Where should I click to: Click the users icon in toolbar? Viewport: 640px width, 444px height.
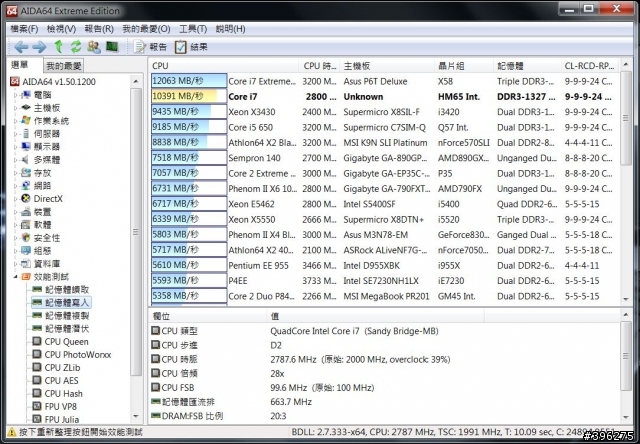coord(94,47)
